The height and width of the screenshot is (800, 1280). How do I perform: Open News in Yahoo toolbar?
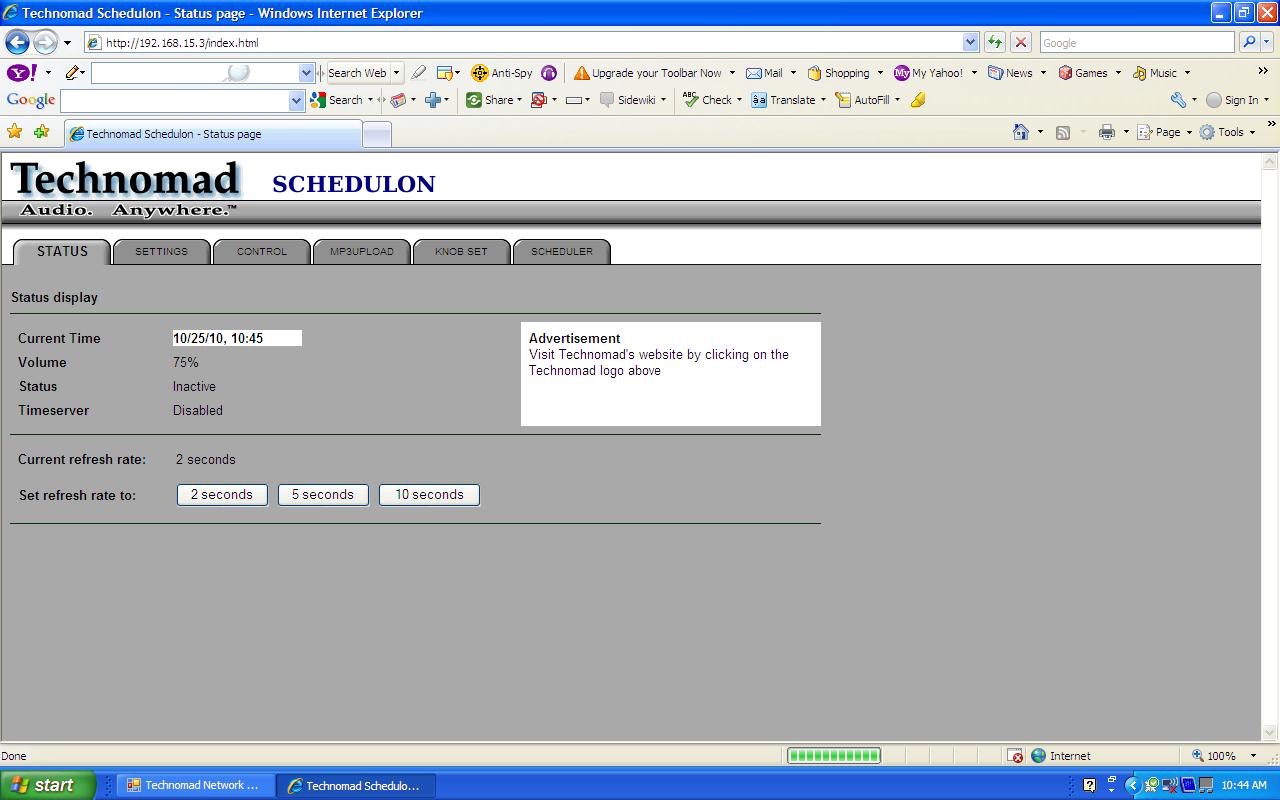click(1010, 73)
